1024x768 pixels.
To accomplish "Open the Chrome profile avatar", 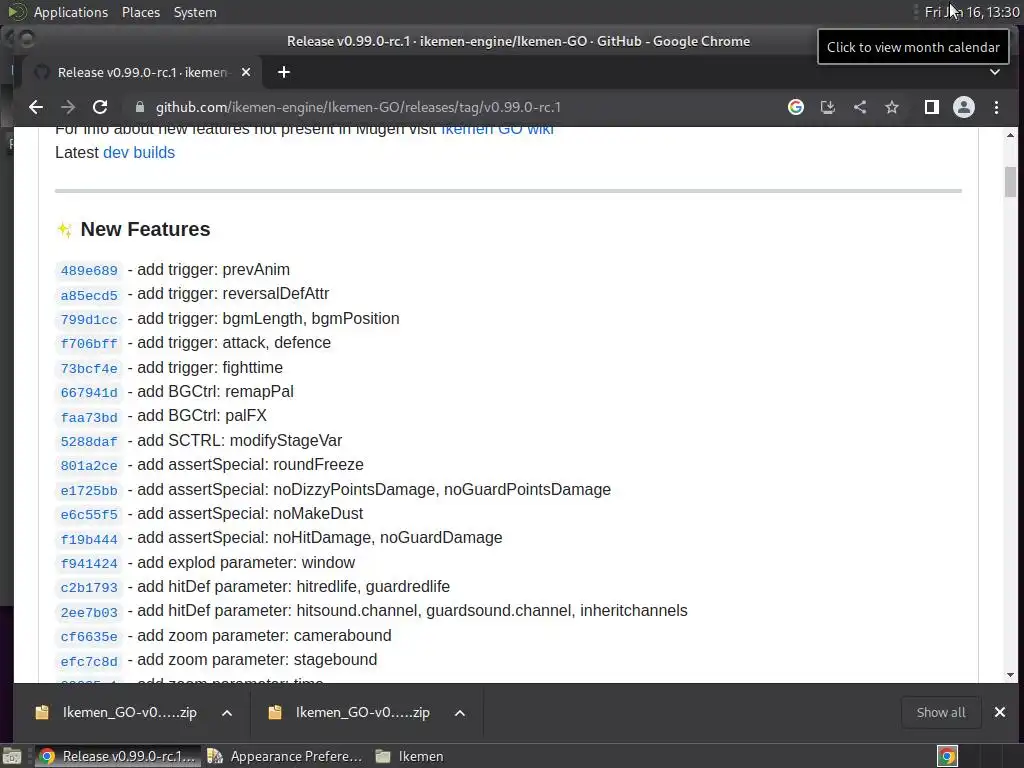I will click(964, 107).
